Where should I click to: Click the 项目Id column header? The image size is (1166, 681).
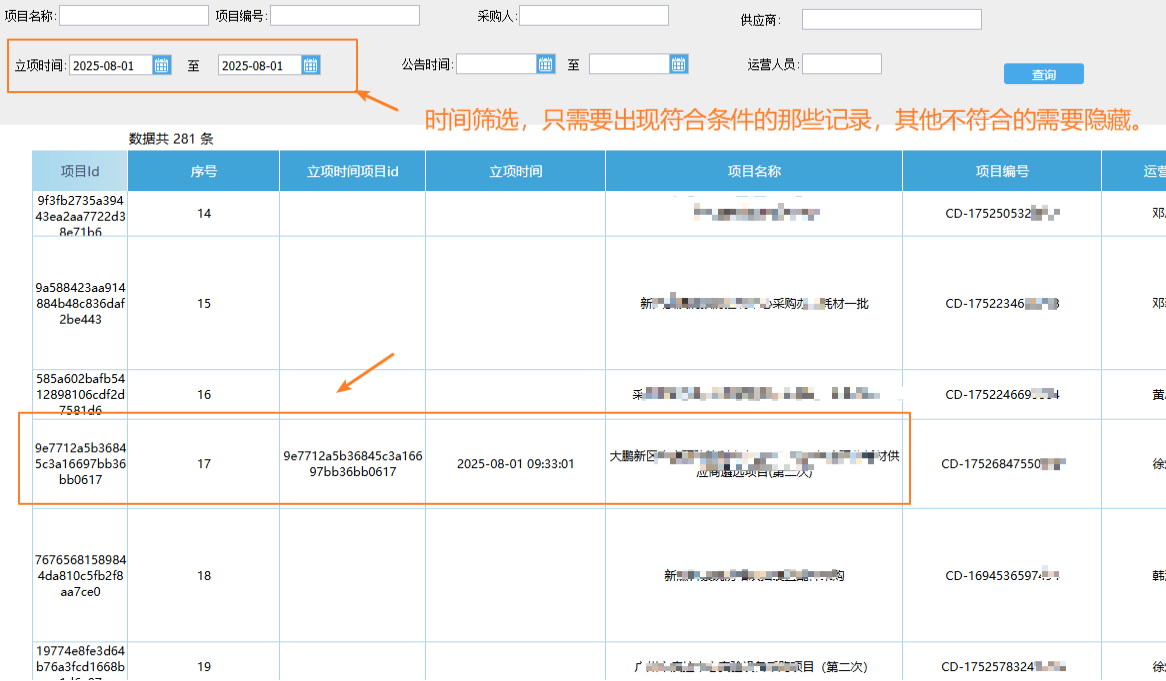[x=80, y=171]
